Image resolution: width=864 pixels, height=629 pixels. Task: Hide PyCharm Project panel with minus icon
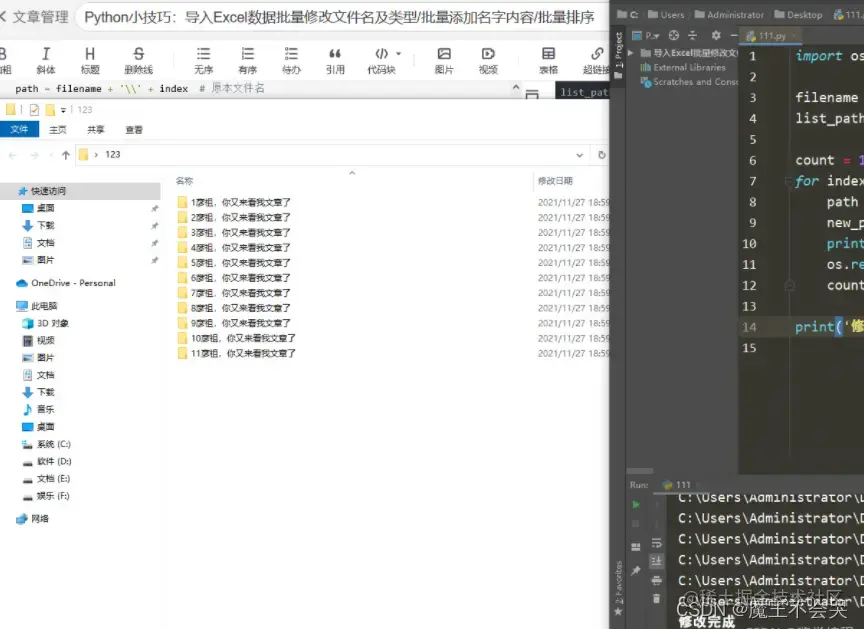point(733,36)
